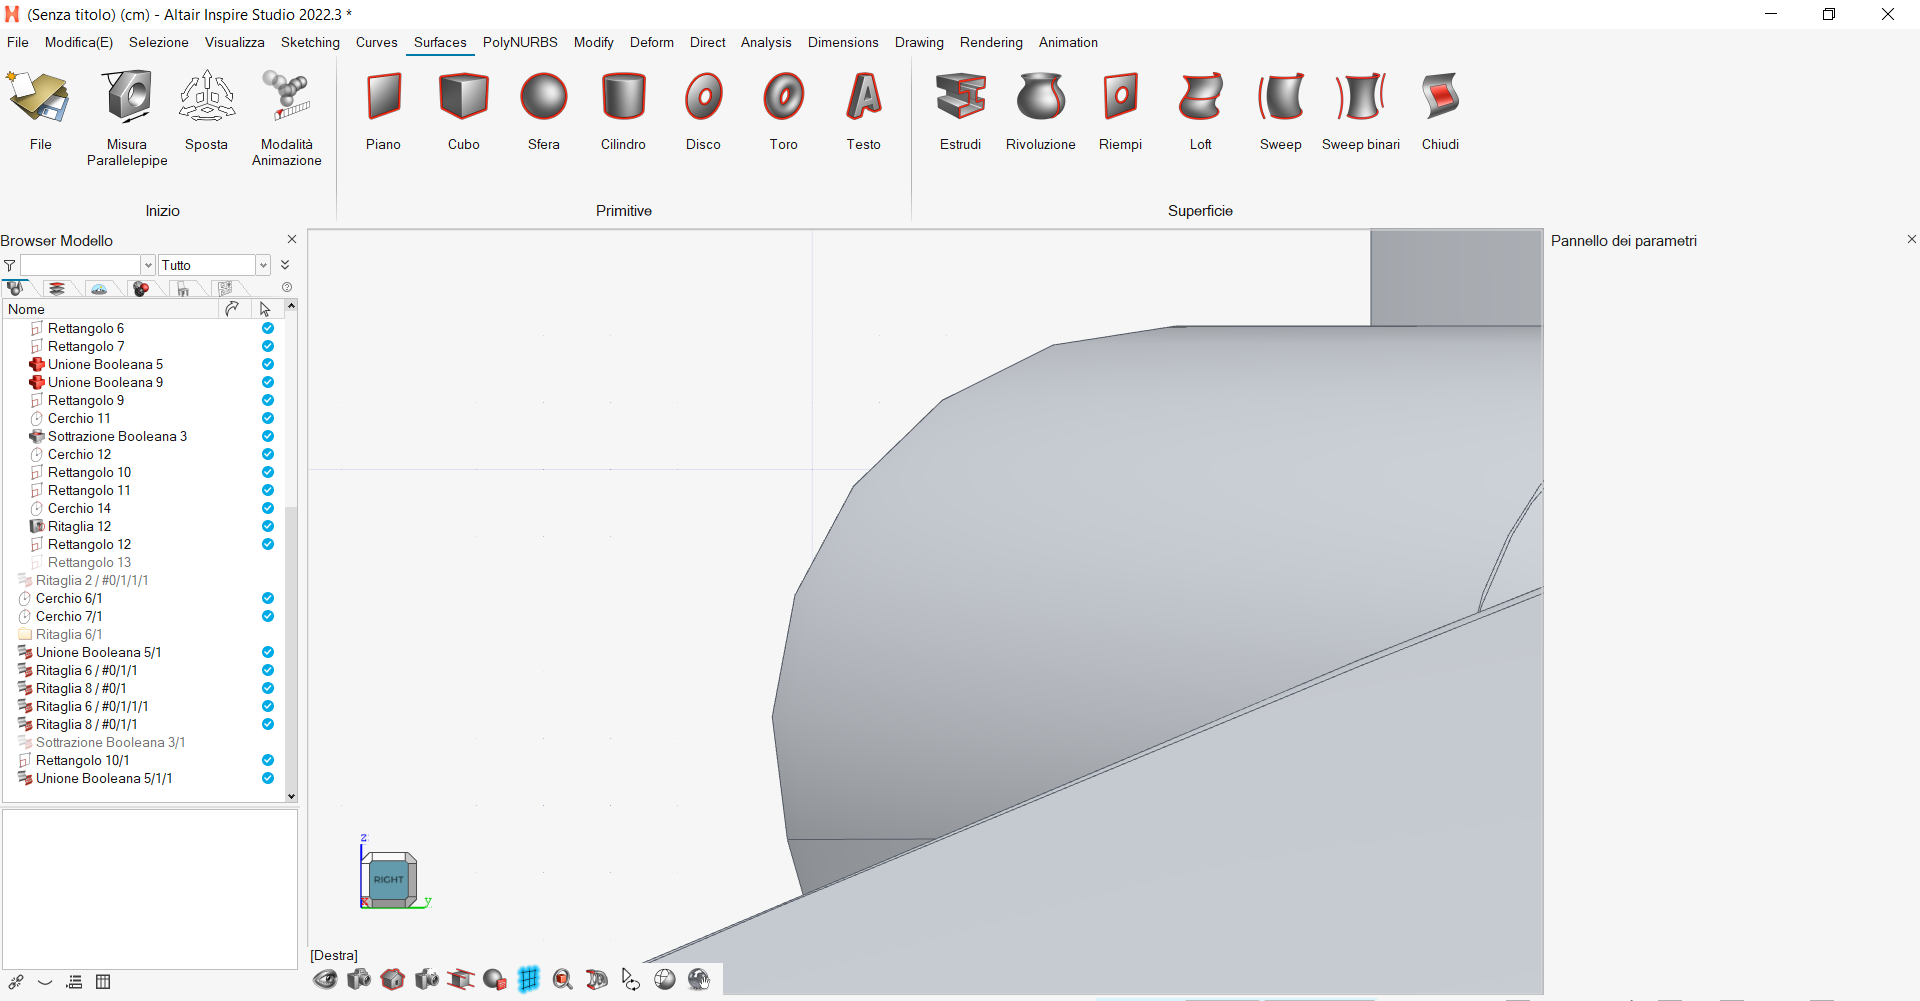1920x1001 pixels.
Task: Toggle visibility of Sottrazione Booleana 3
Action: 268,436
